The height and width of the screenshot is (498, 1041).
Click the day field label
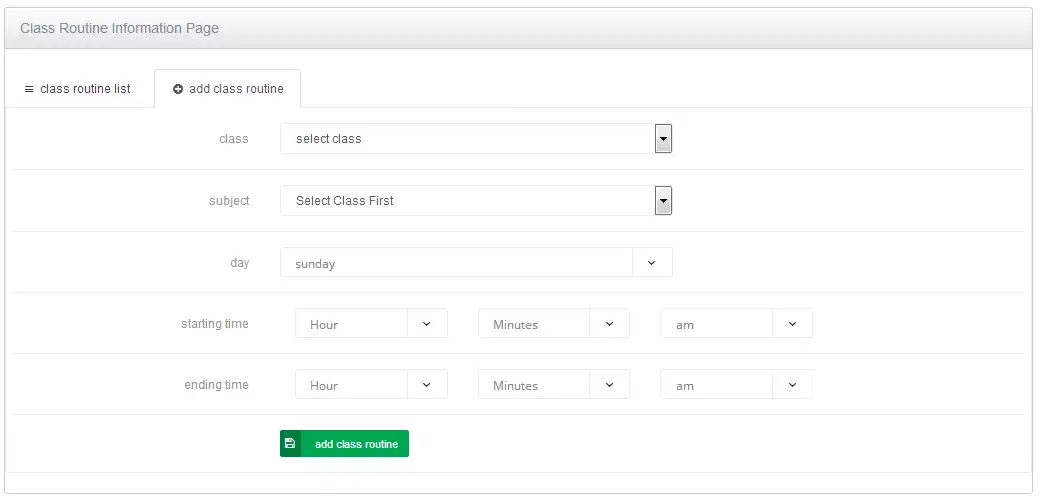pyautogui.click(x=240, y=263)
